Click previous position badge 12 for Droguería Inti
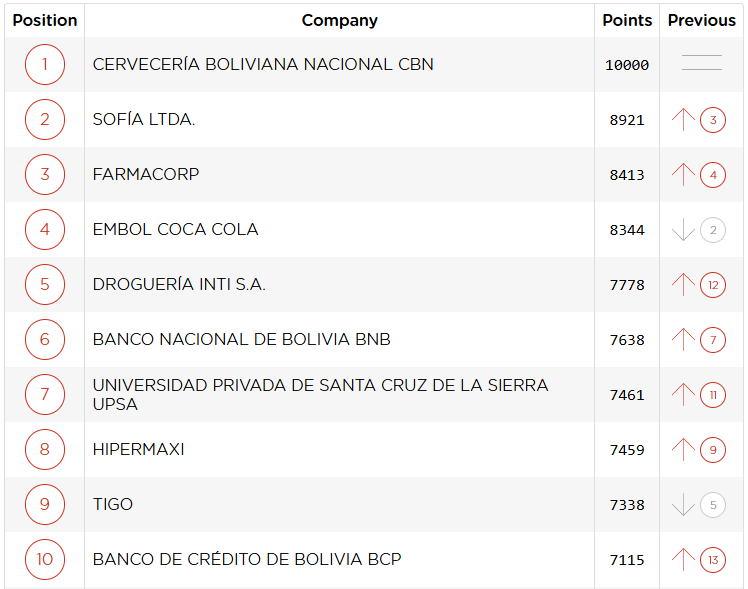 click(713, 285)
